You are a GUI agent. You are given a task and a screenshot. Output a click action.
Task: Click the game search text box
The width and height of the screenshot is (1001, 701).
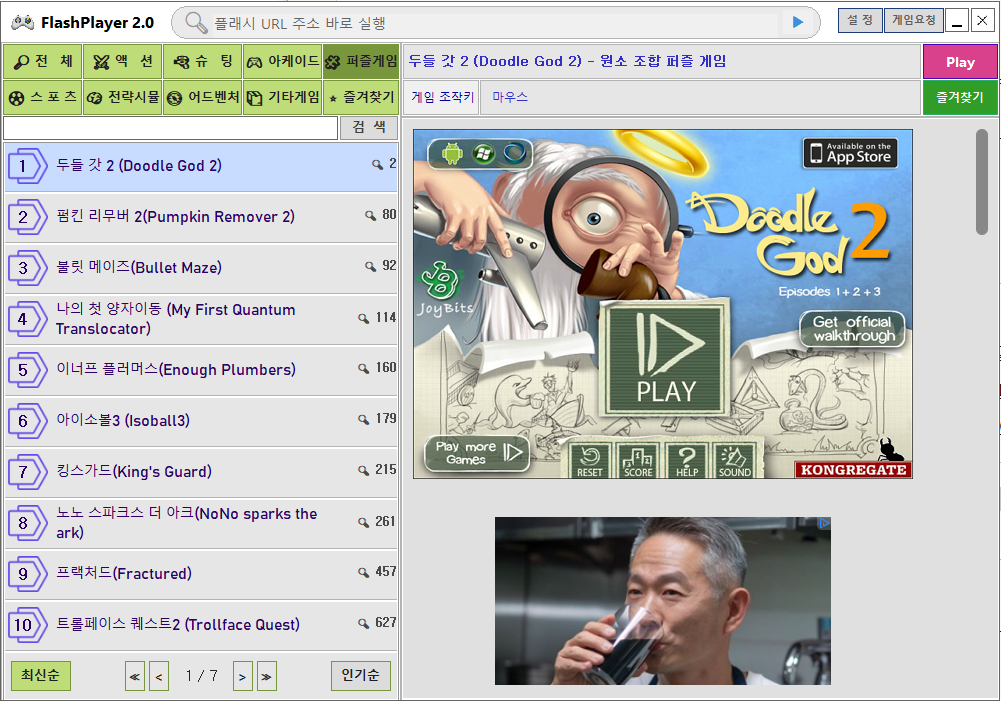pos(170,128)
